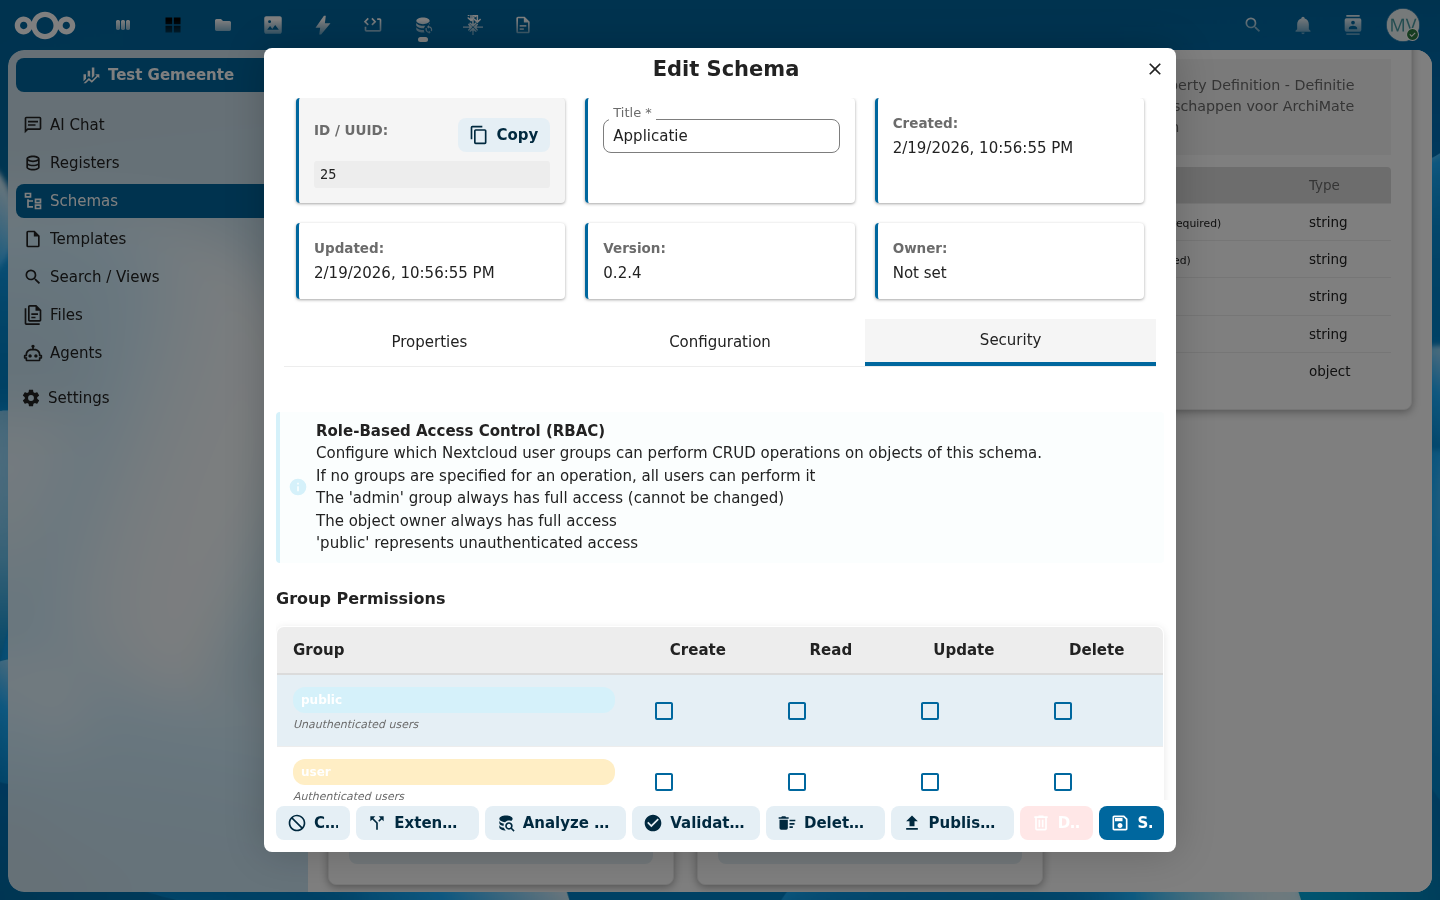The image size is (1440, 900).
Task: Open the dashboard grid icon
Action: pos(172,25)
